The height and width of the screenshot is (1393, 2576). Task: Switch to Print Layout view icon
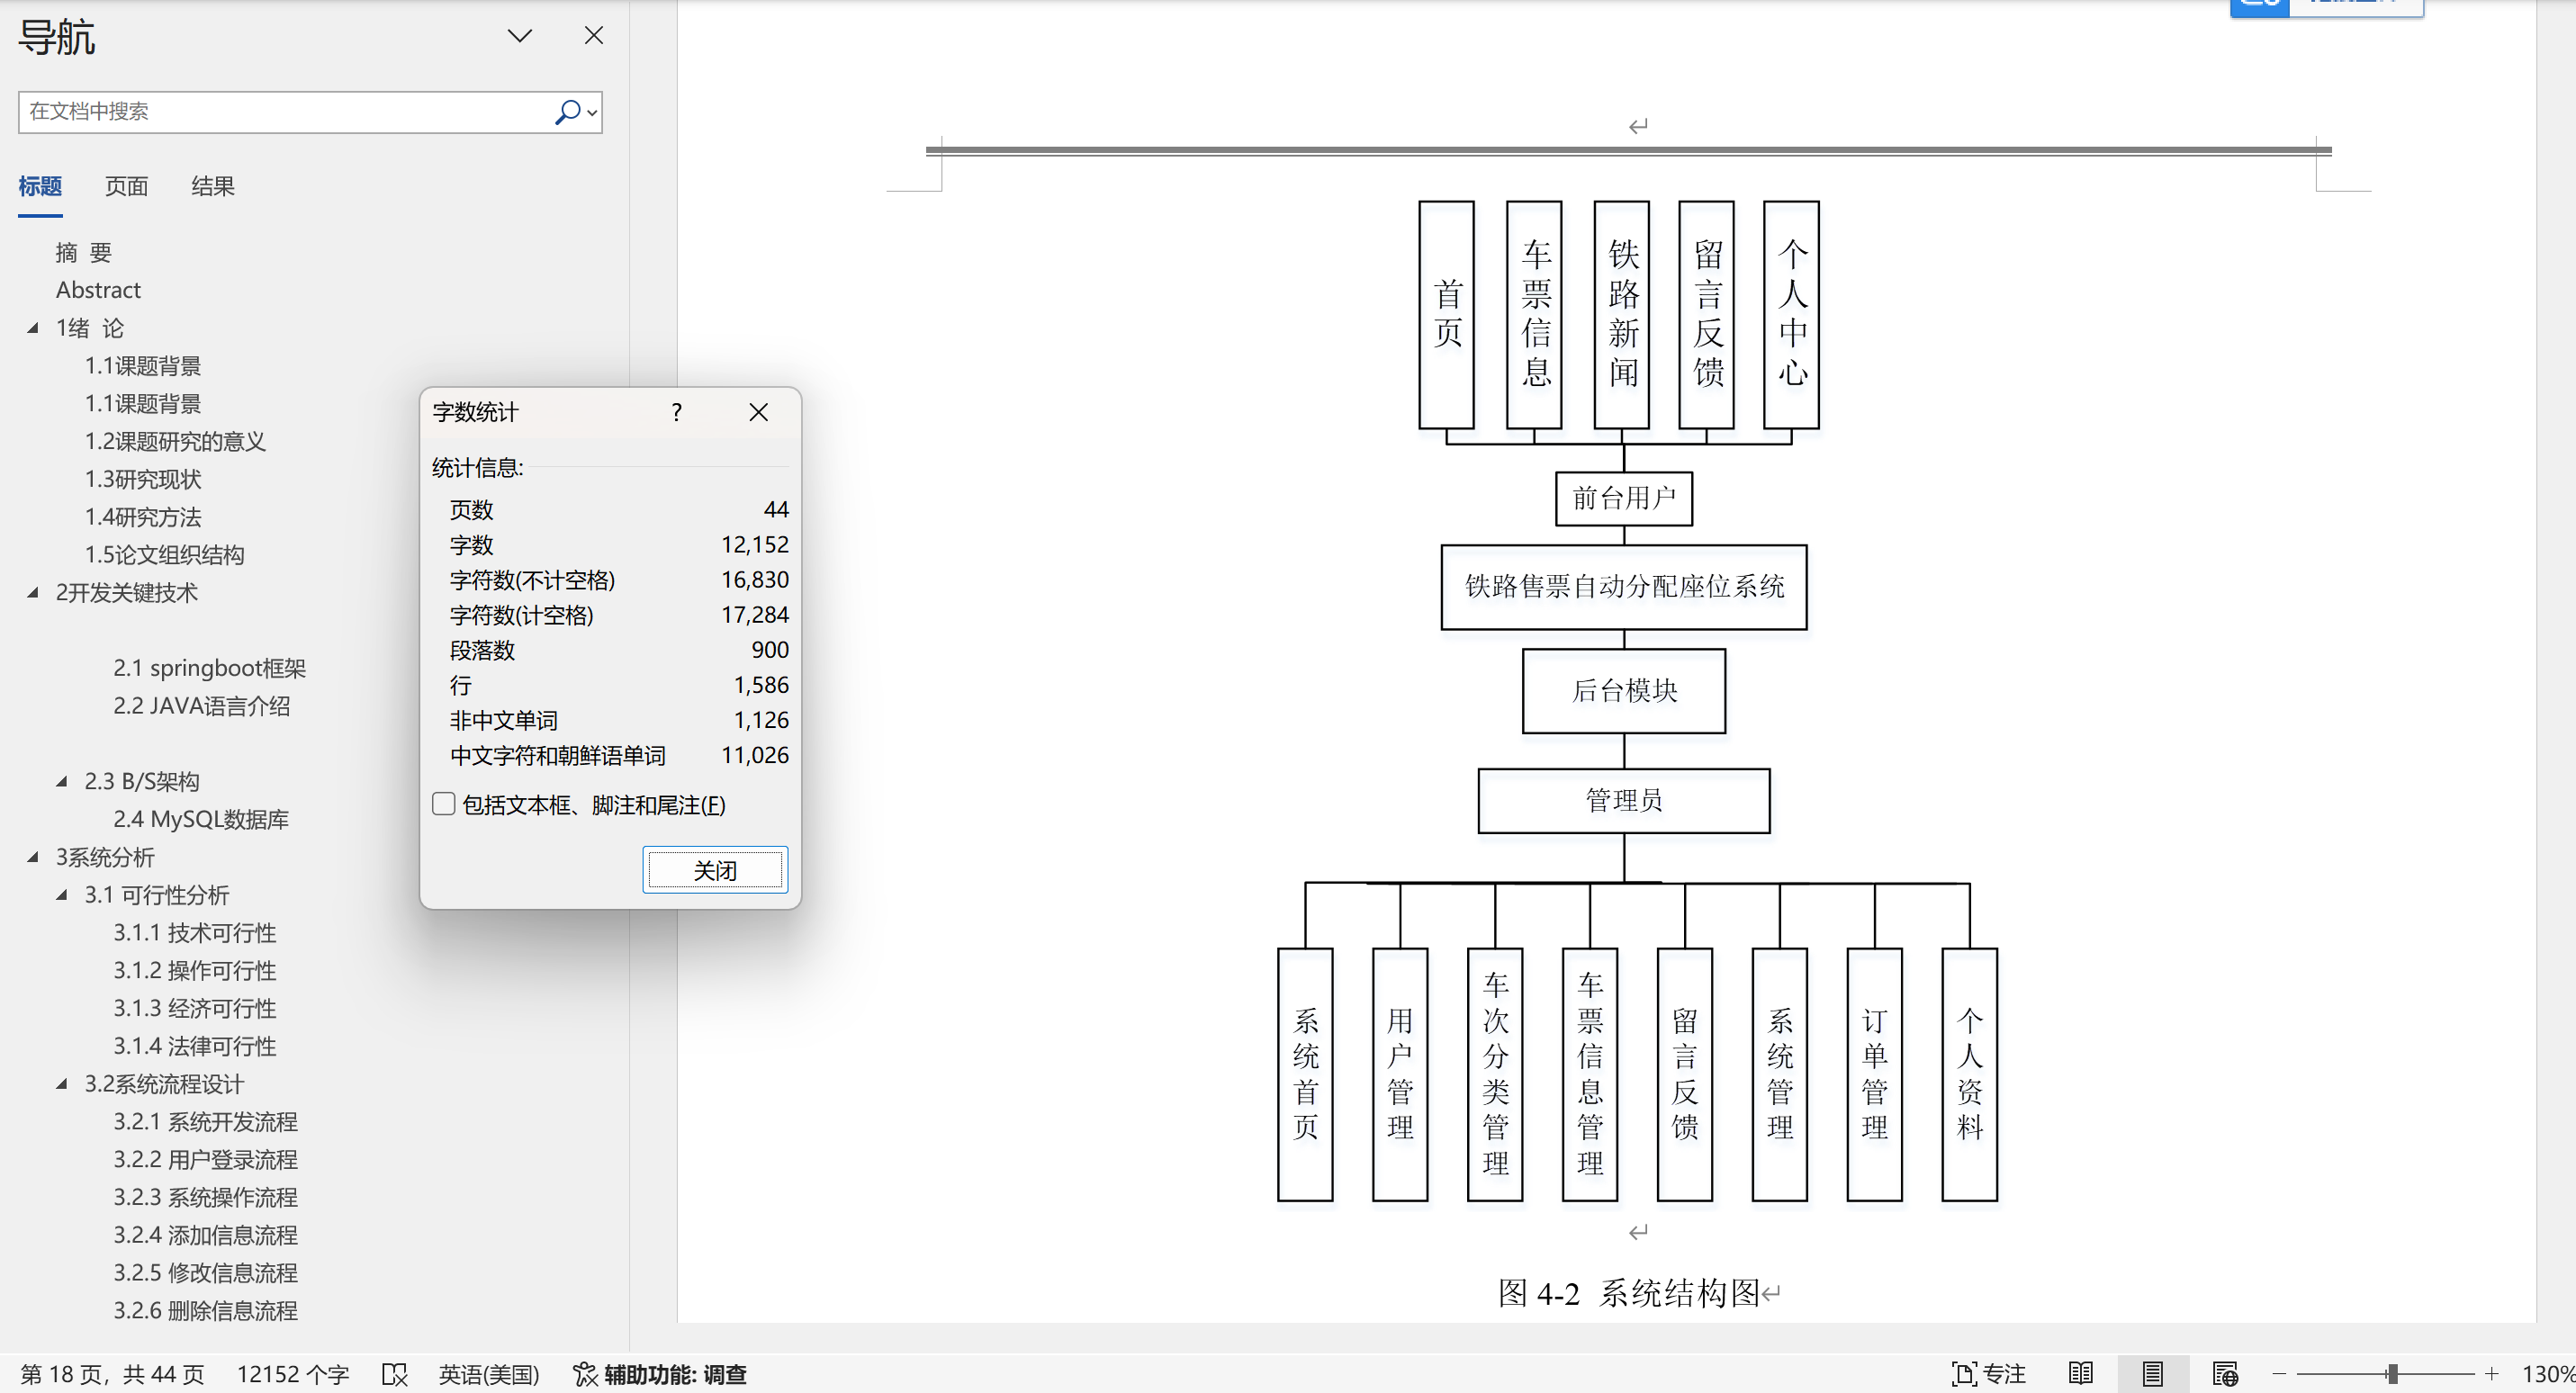pyautogui.click(x=2153, y=1375)
